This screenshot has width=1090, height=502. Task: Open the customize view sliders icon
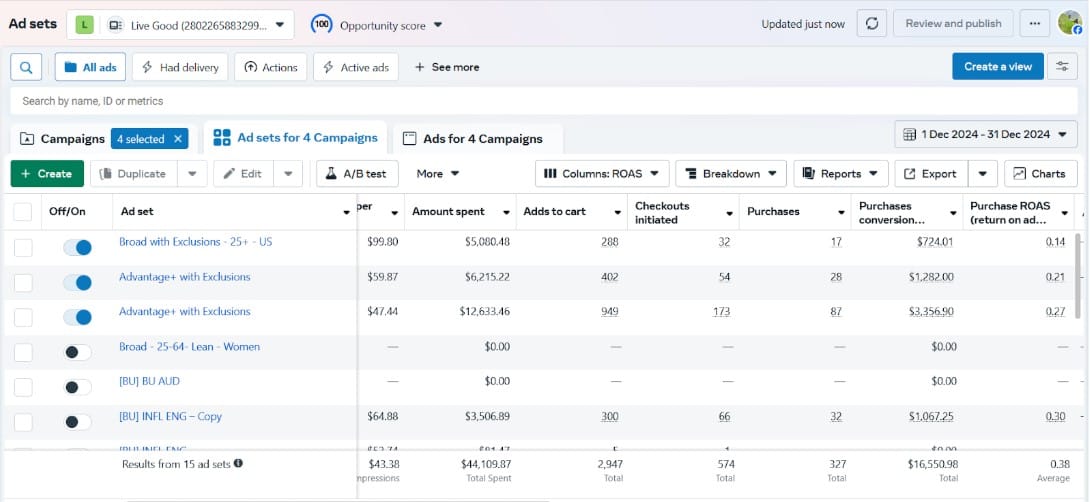click(1062, 67)
